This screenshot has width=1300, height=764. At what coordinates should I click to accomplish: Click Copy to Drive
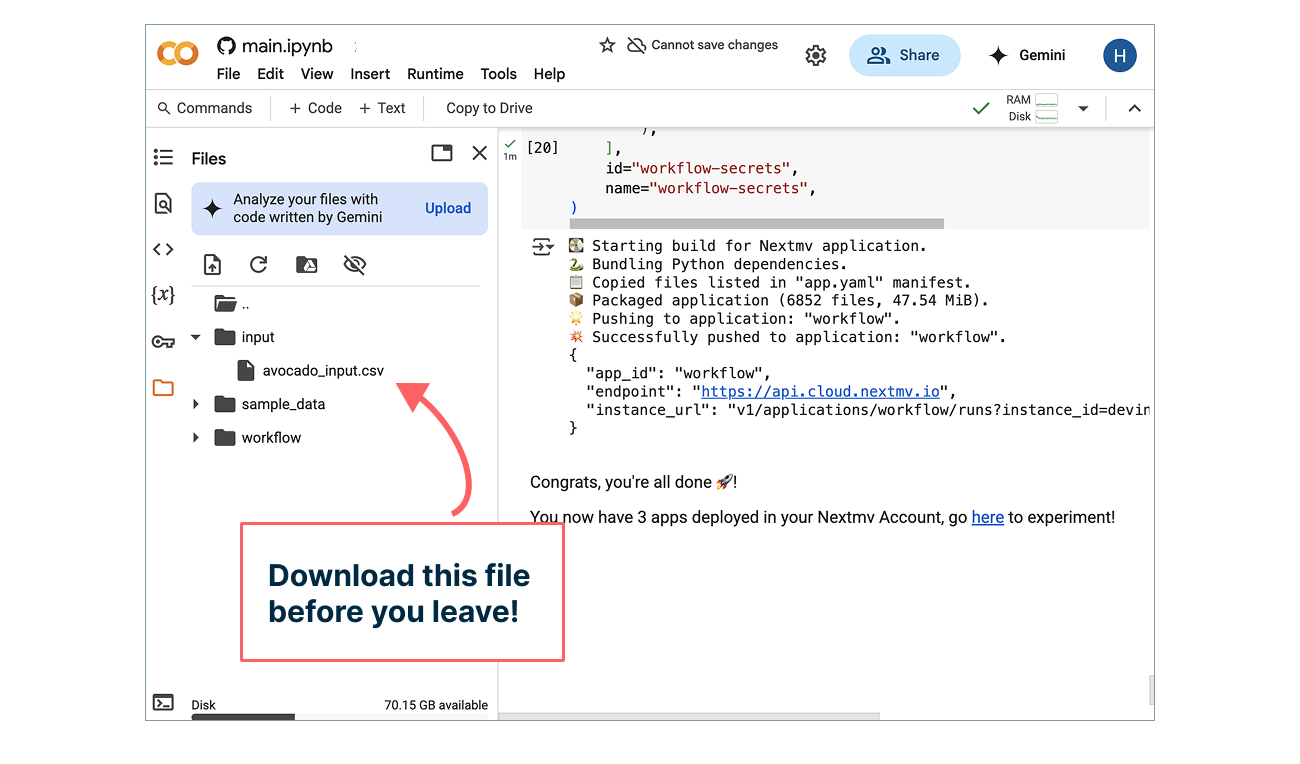(489, 108)
